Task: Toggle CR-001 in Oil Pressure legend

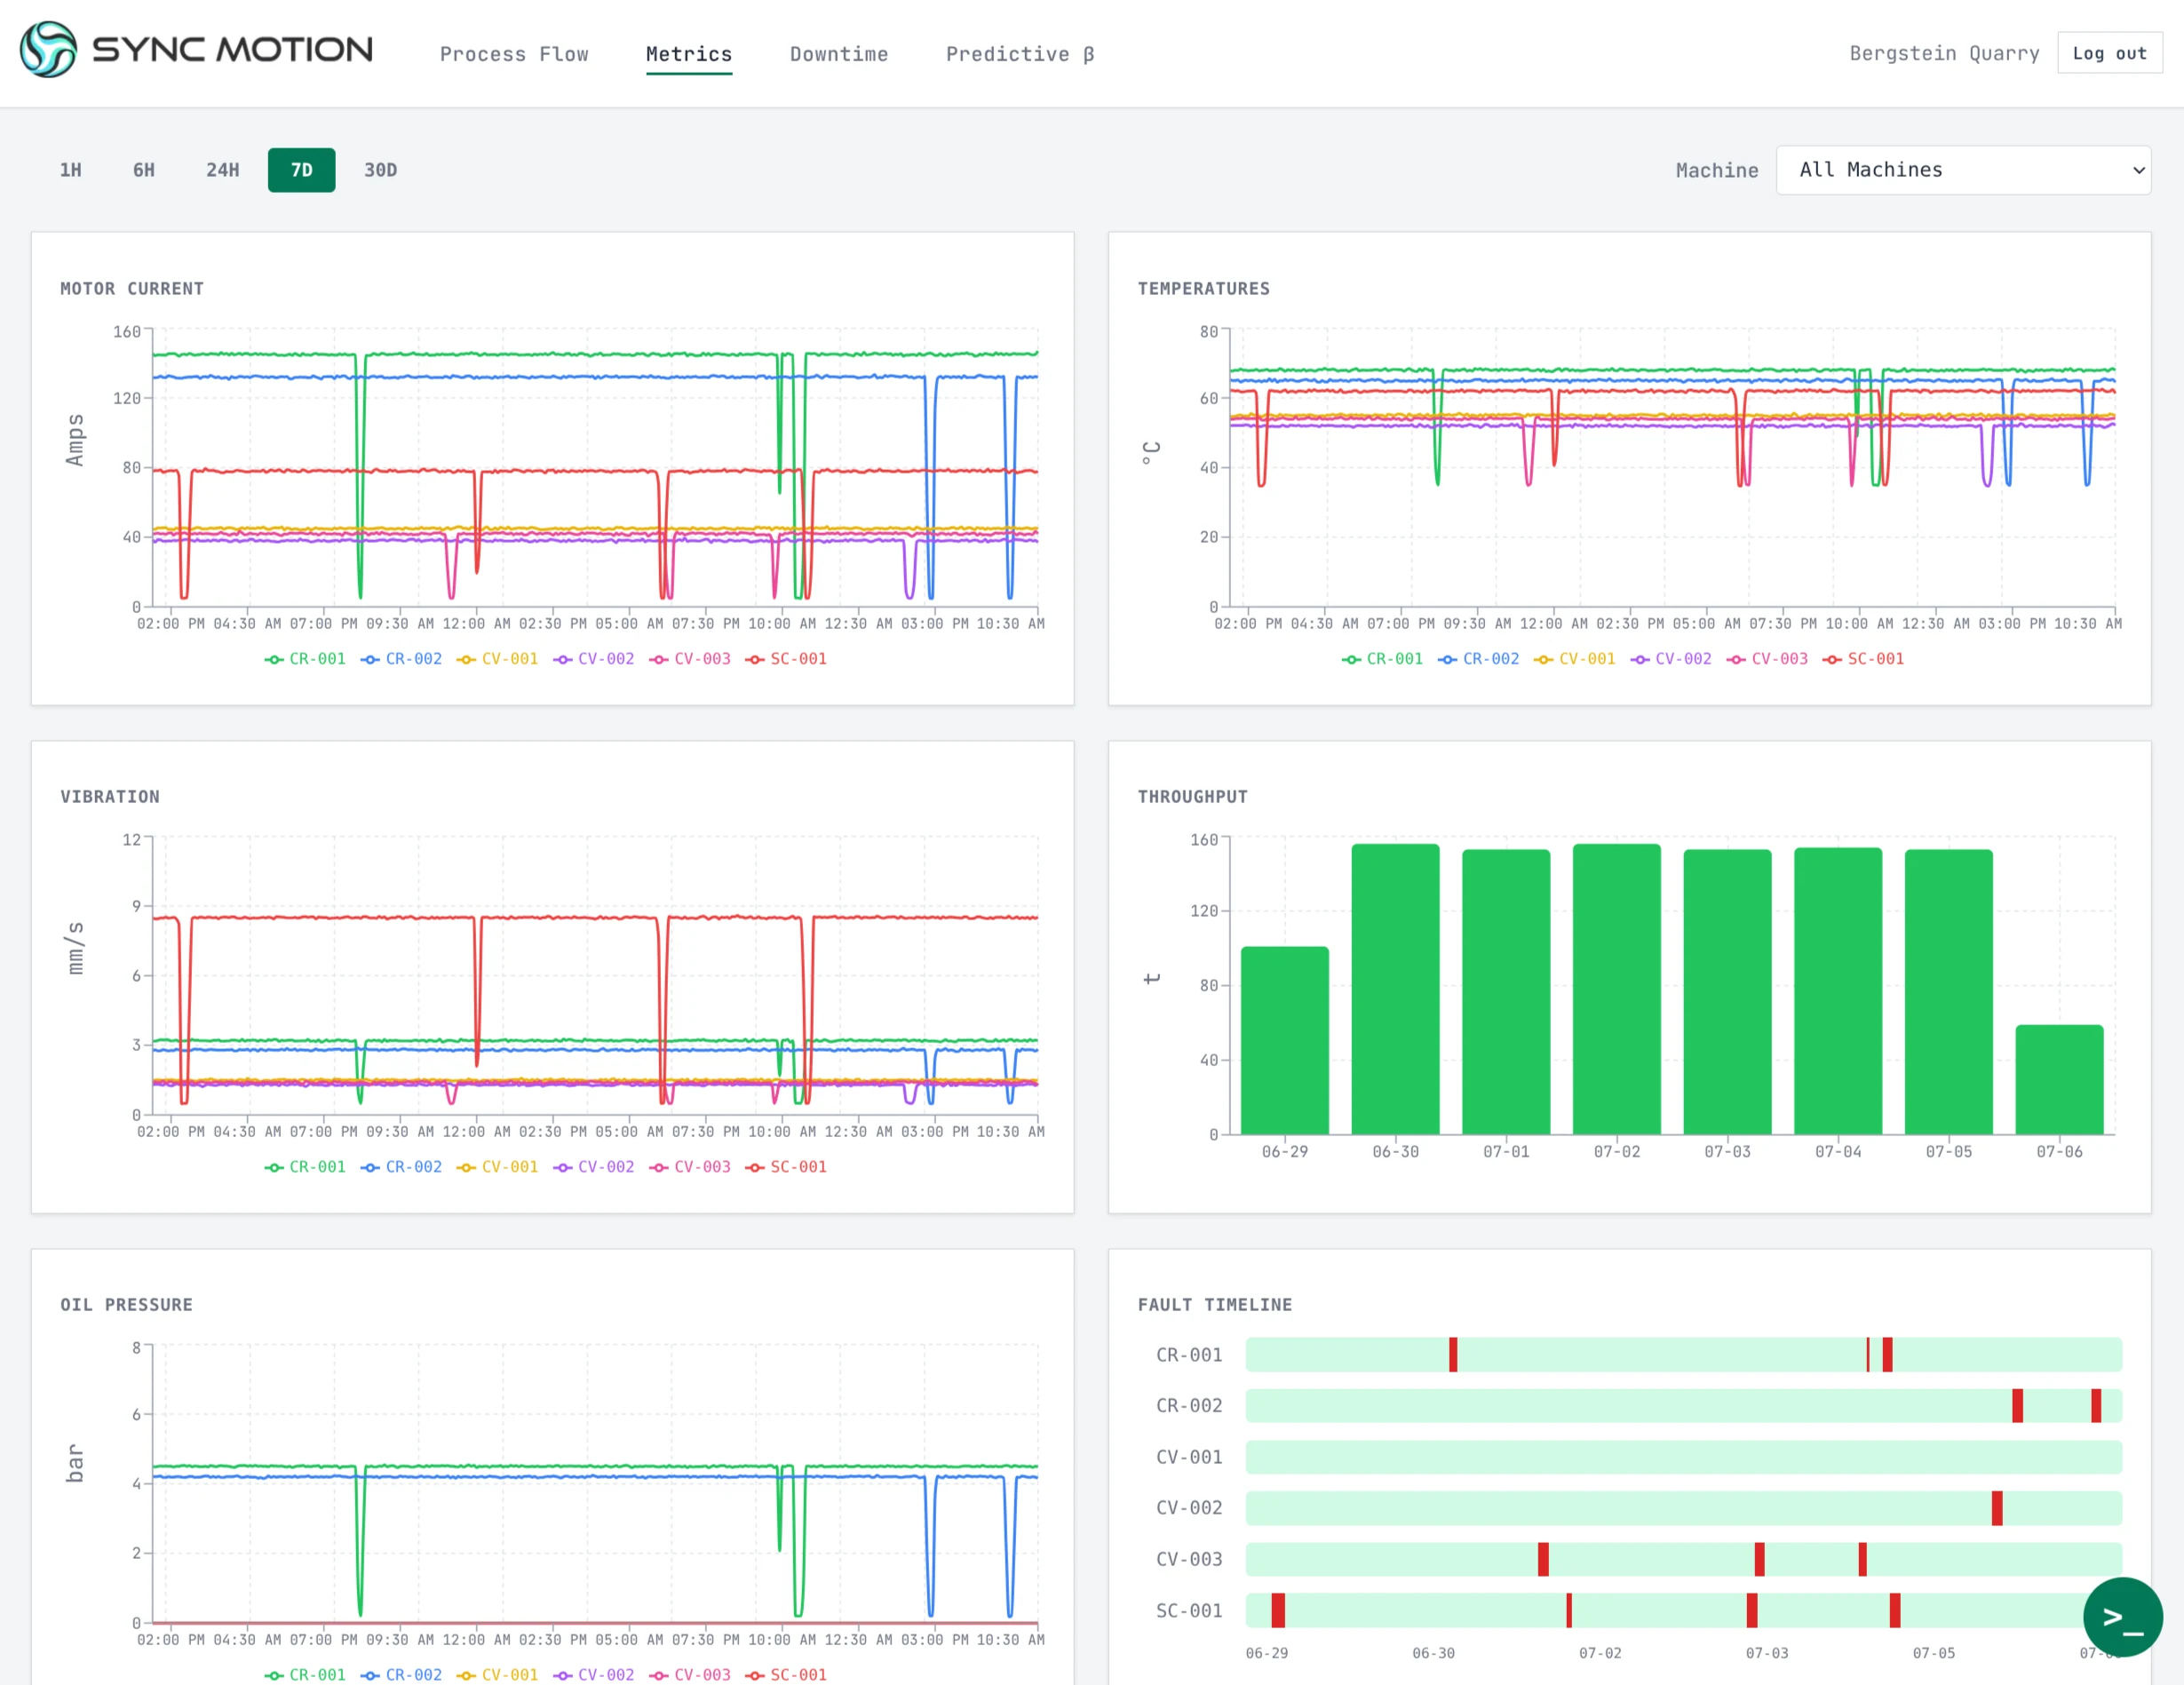Action: coord(305,1675)
